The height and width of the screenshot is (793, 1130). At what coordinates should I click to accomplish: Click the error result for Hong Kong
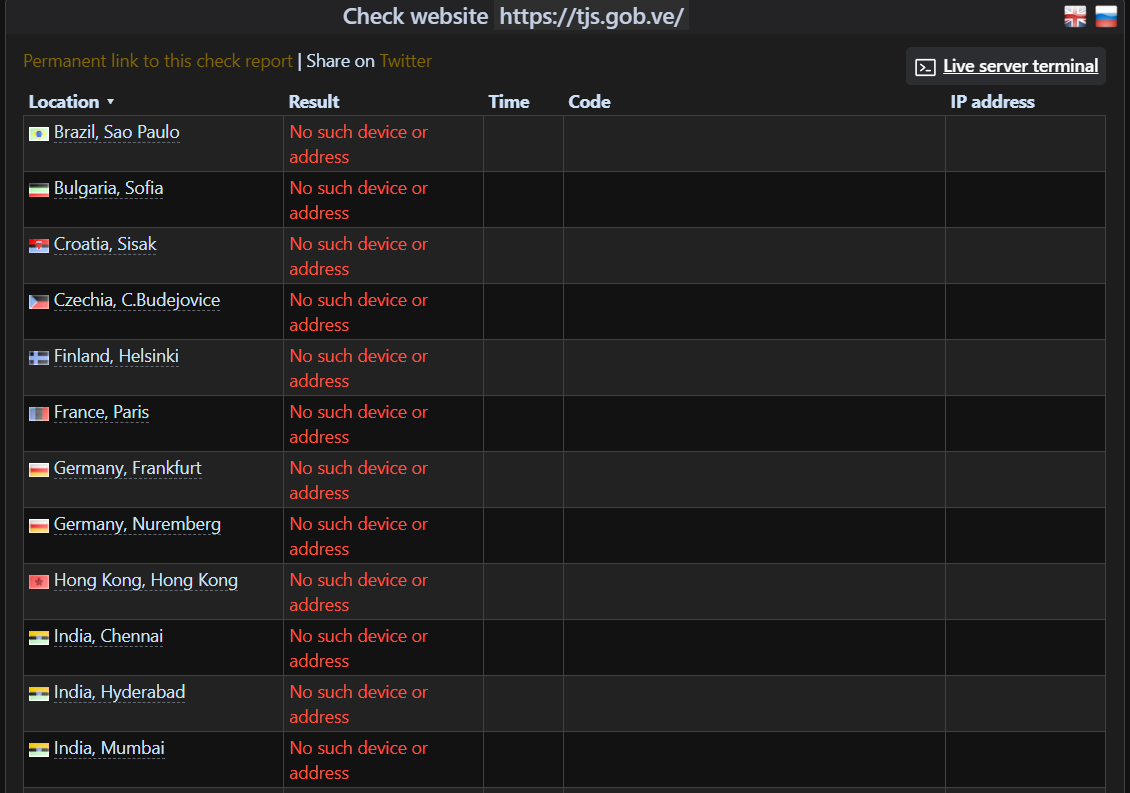(359, 593)
